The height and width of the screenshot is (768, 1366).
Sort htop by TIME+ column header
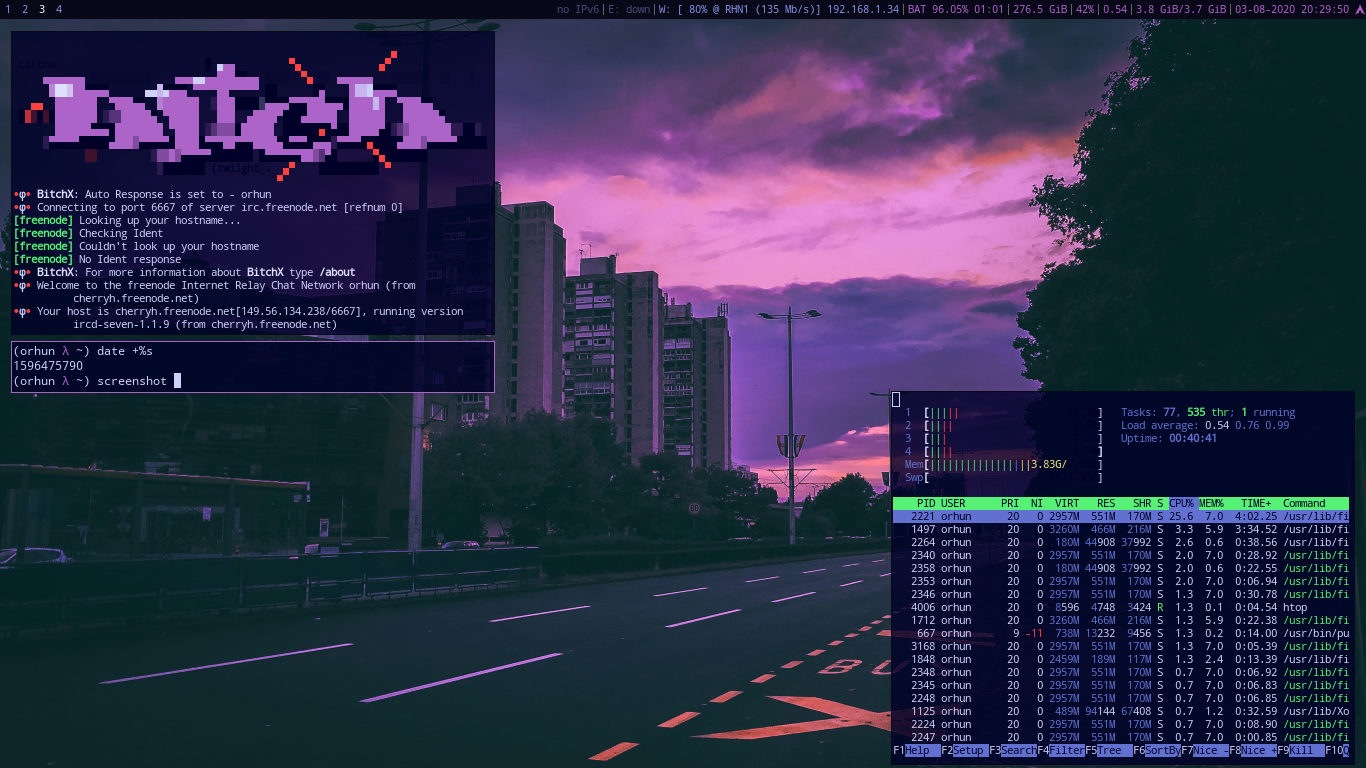(x=1256, y=503)
